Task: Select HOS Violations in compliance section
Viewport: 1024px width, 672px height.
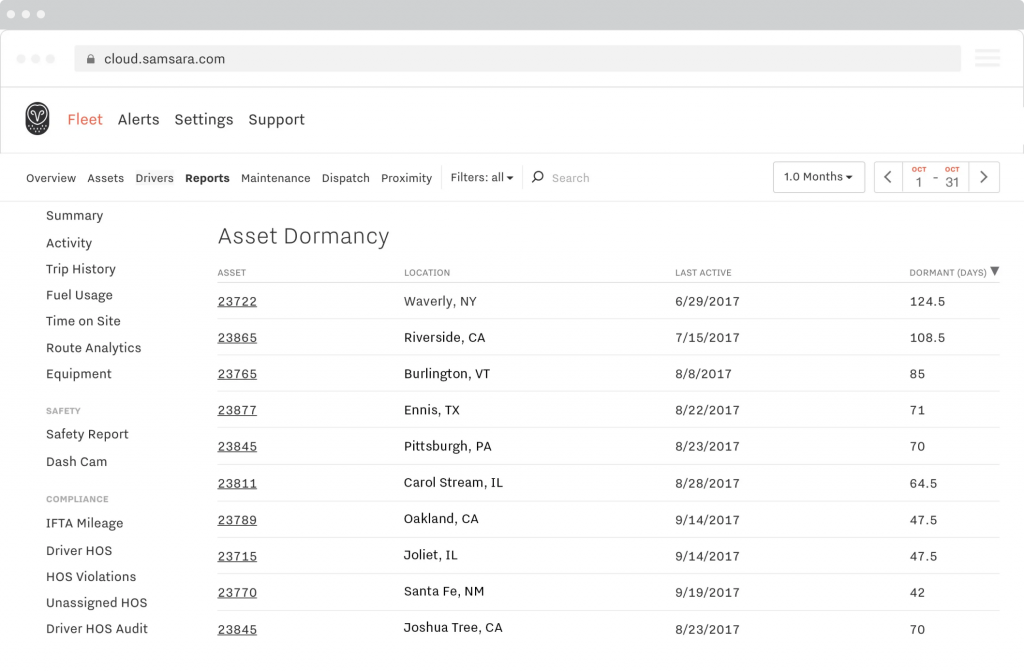Action: 91,577
